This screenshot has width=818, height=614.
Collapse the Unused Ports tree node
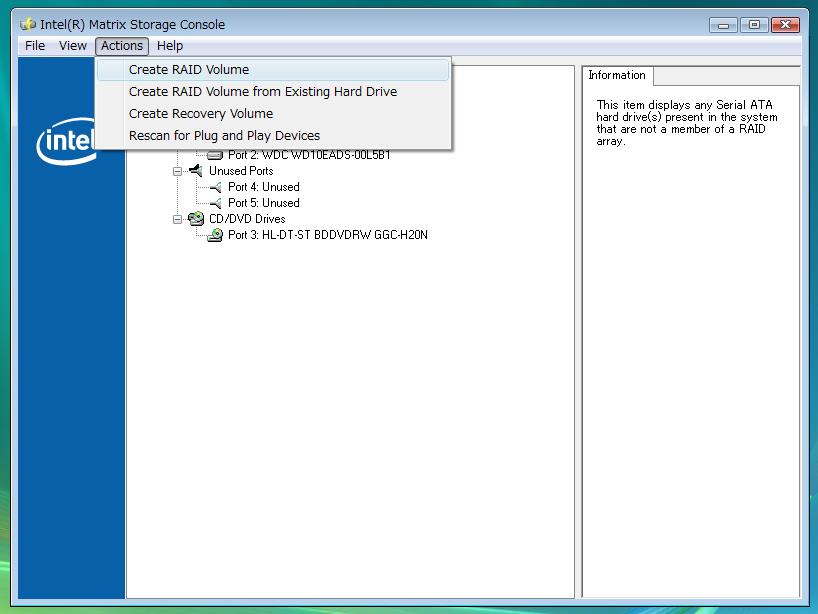tap(177, 171)
